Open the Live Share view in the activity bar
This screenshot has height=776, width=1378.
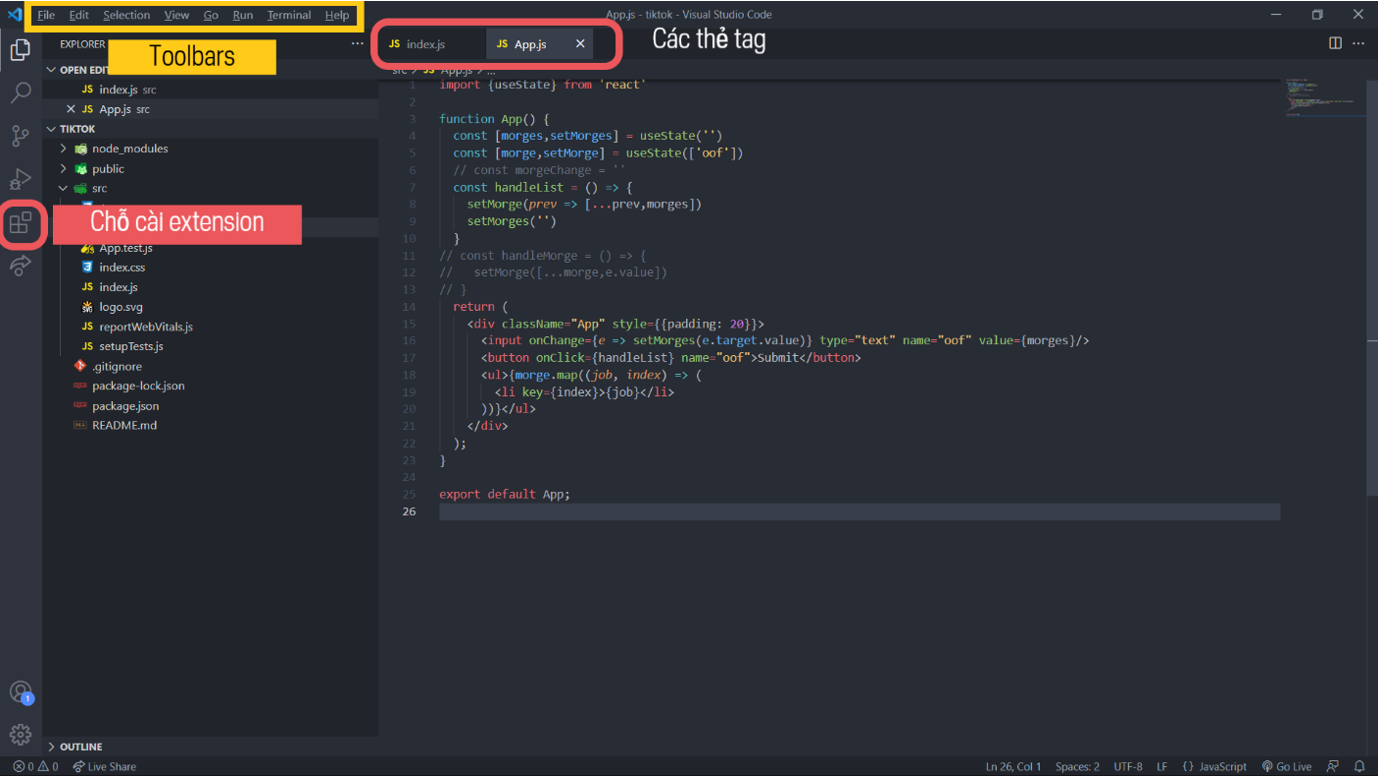tap(20, 266)
